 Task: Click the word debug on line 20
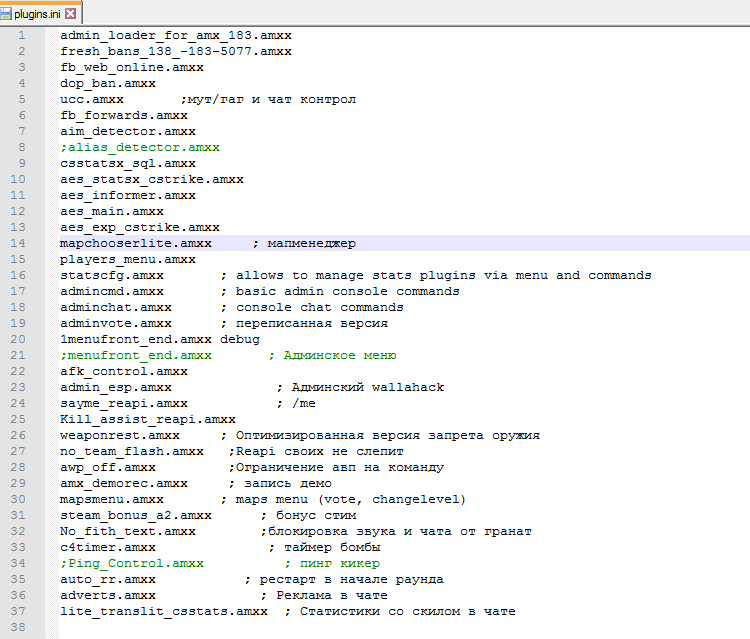pos(240,339)
